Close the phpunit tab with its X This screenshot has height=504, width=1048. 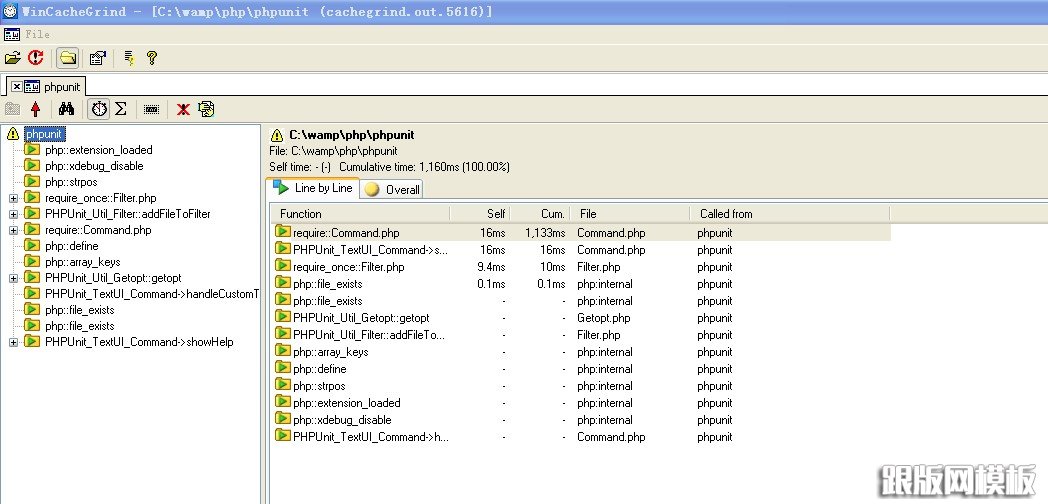pyautogui.click(x=17, y=87)
